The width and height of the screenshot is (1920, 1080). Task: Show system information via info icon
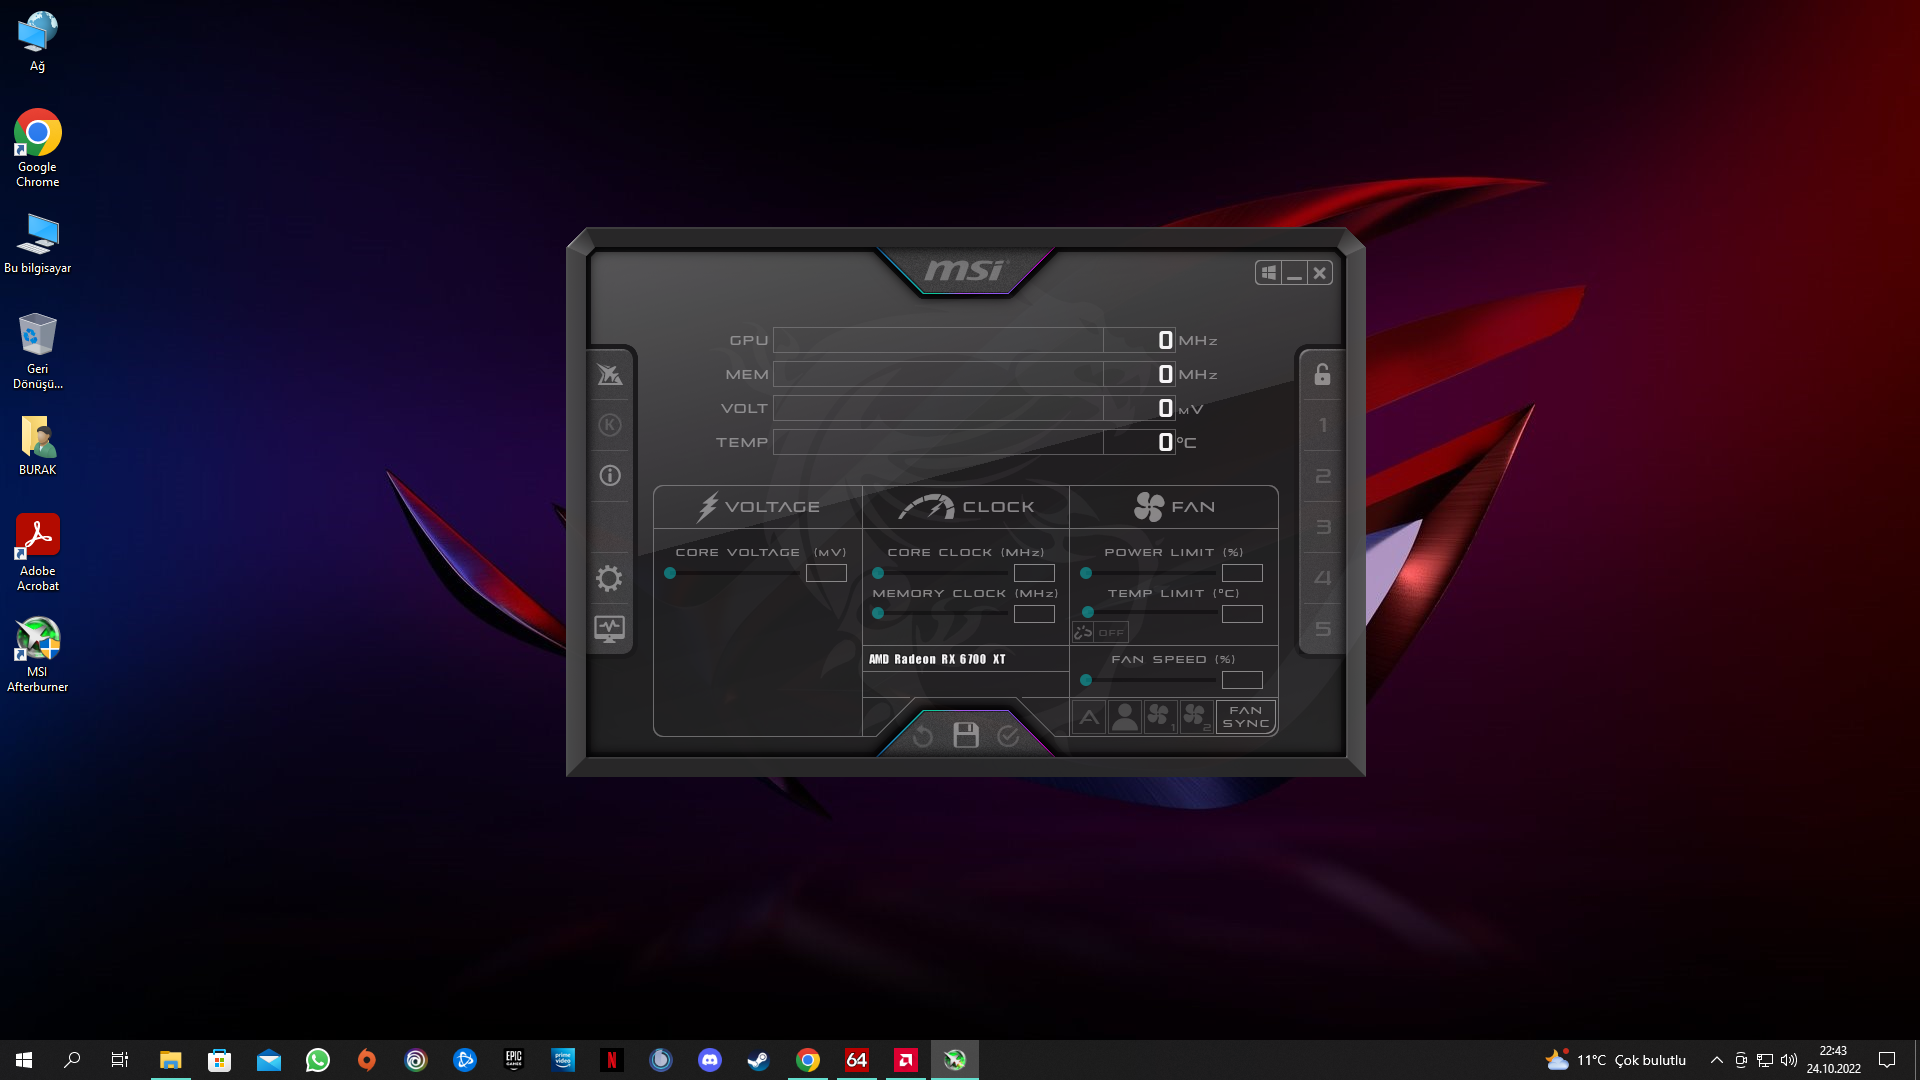point(610,476)
